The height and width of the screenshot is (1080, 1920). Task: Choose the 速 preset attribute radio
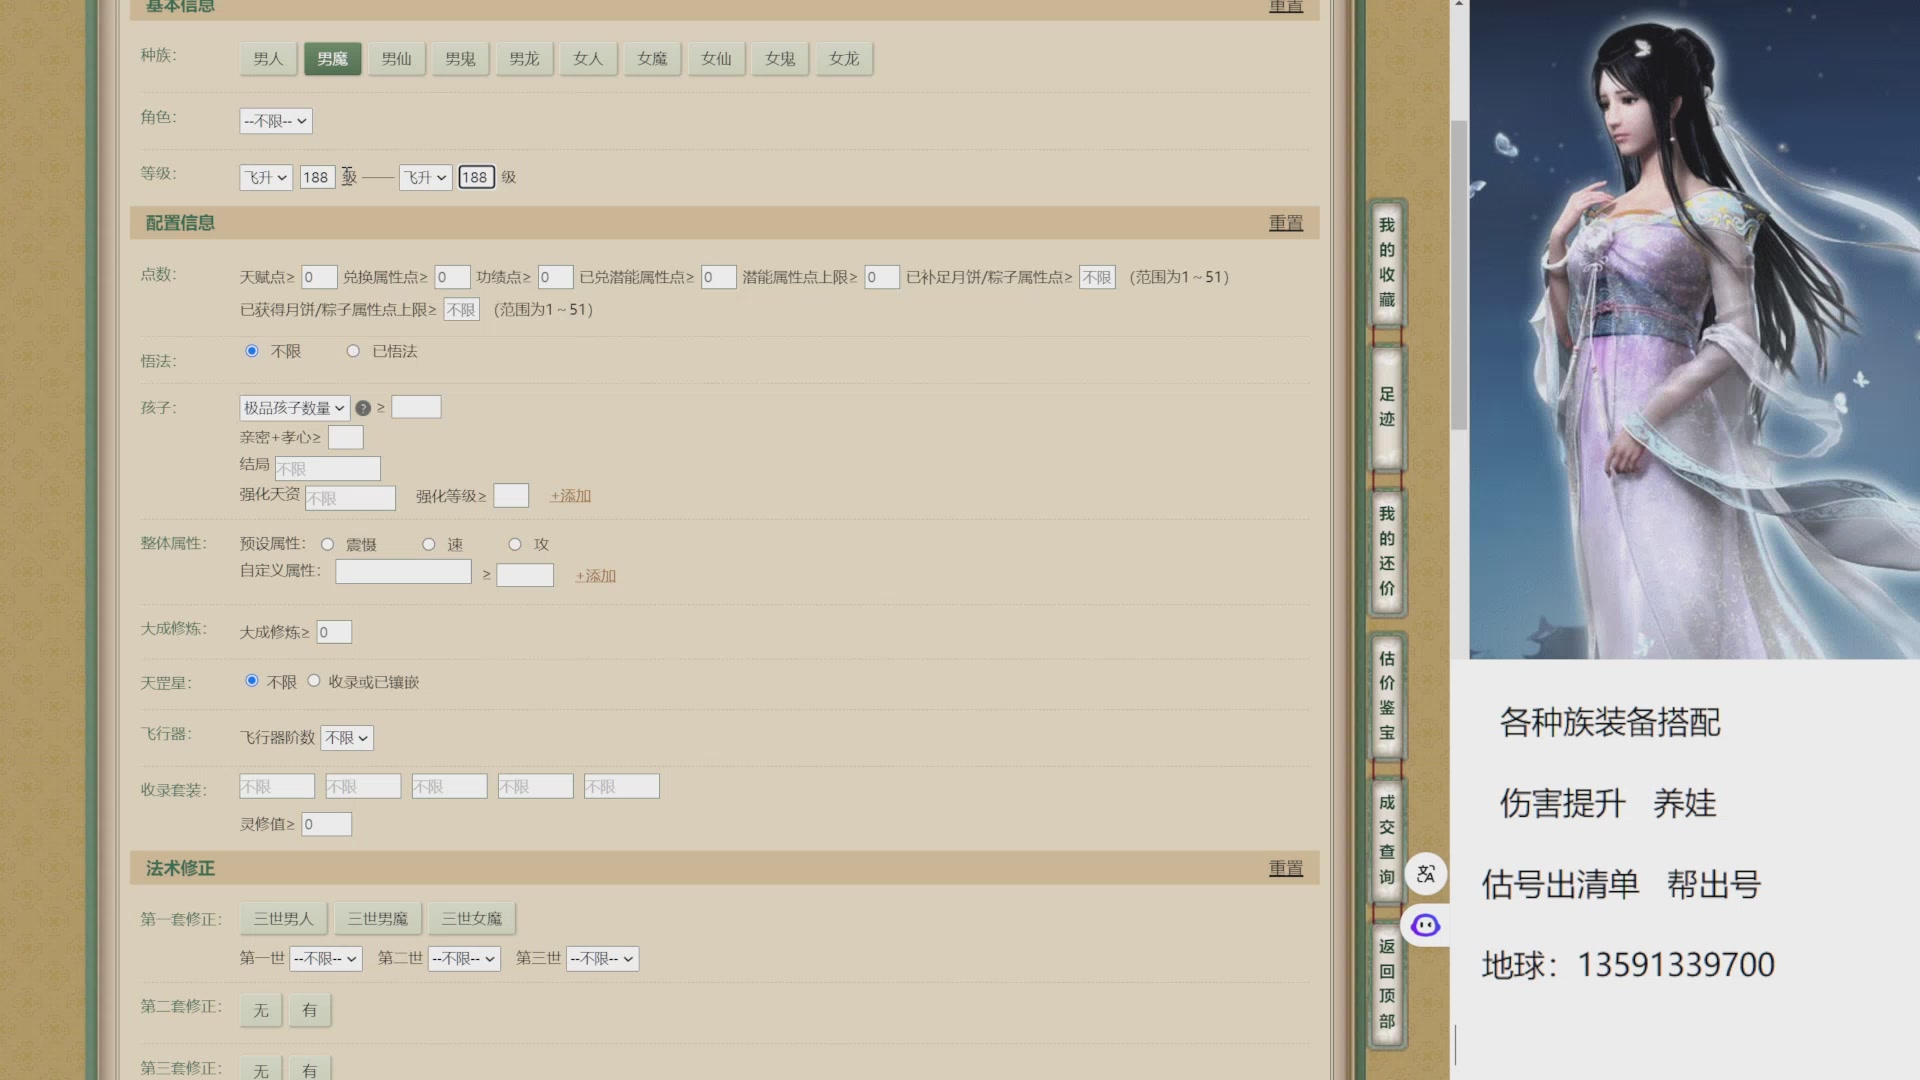428,544
